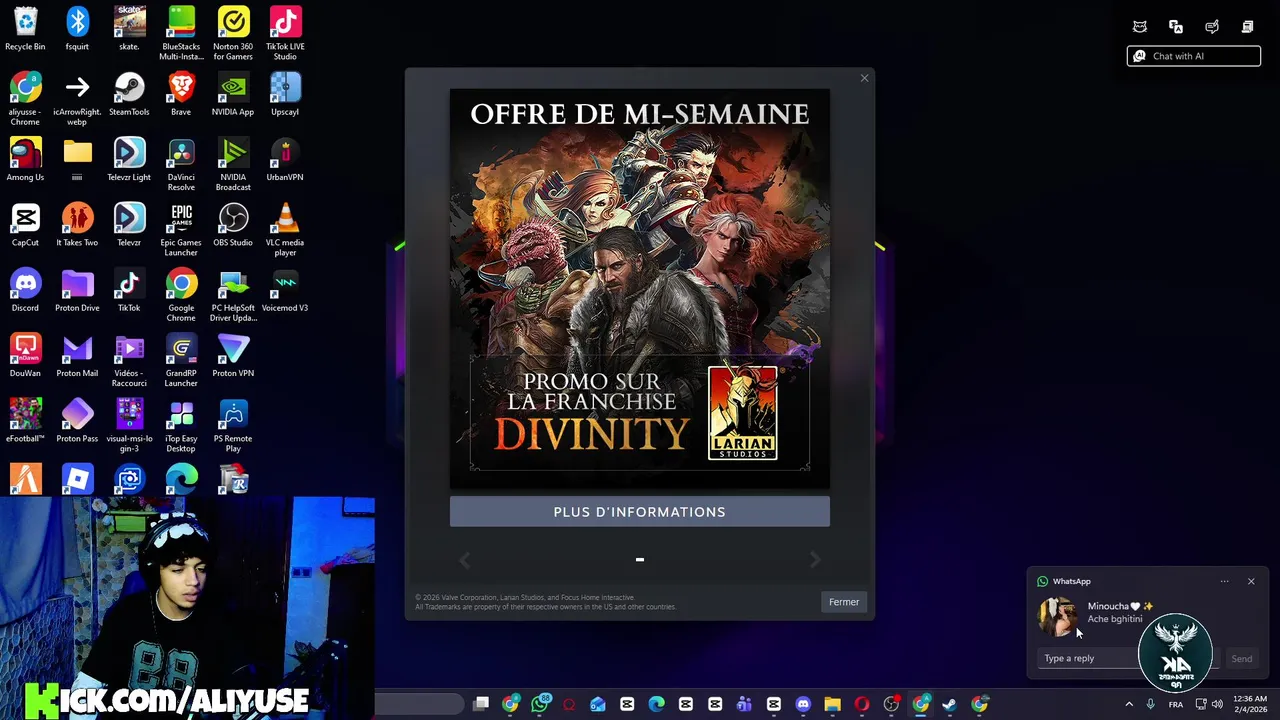Launch PS Remote Play icon
Screen dimensions: 1280x720
click(x=233, y=425)
